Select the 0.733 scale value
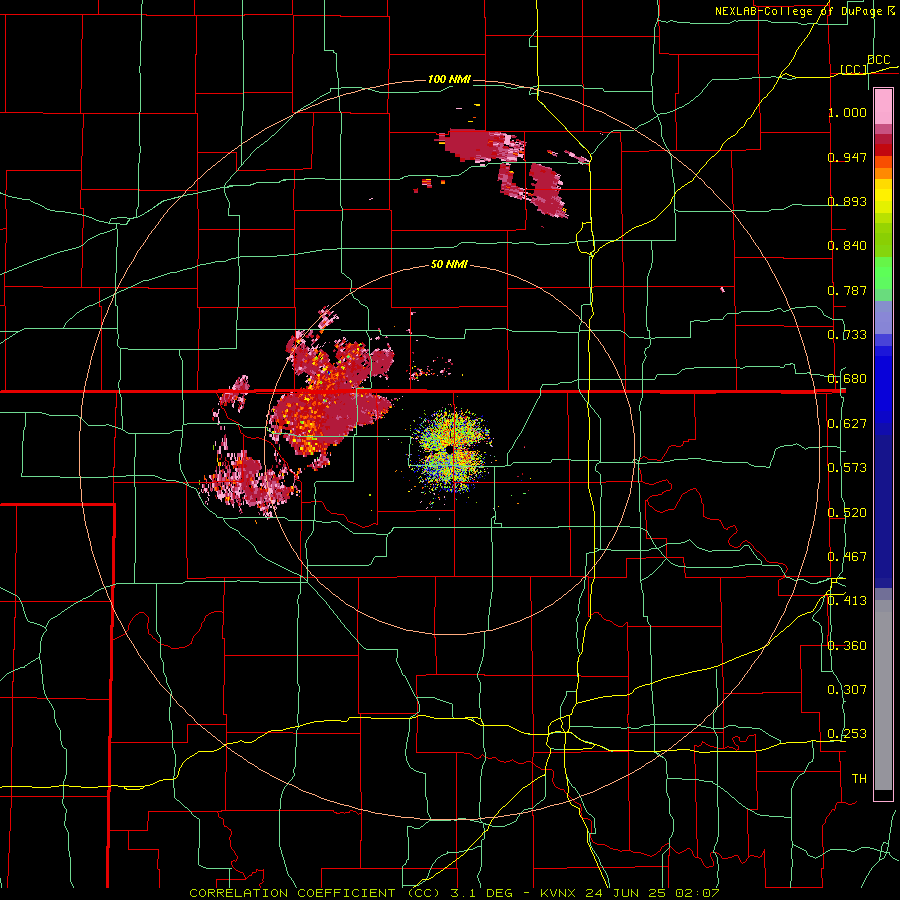The width and height of the screenshot is (900, 900). point(847,335)
